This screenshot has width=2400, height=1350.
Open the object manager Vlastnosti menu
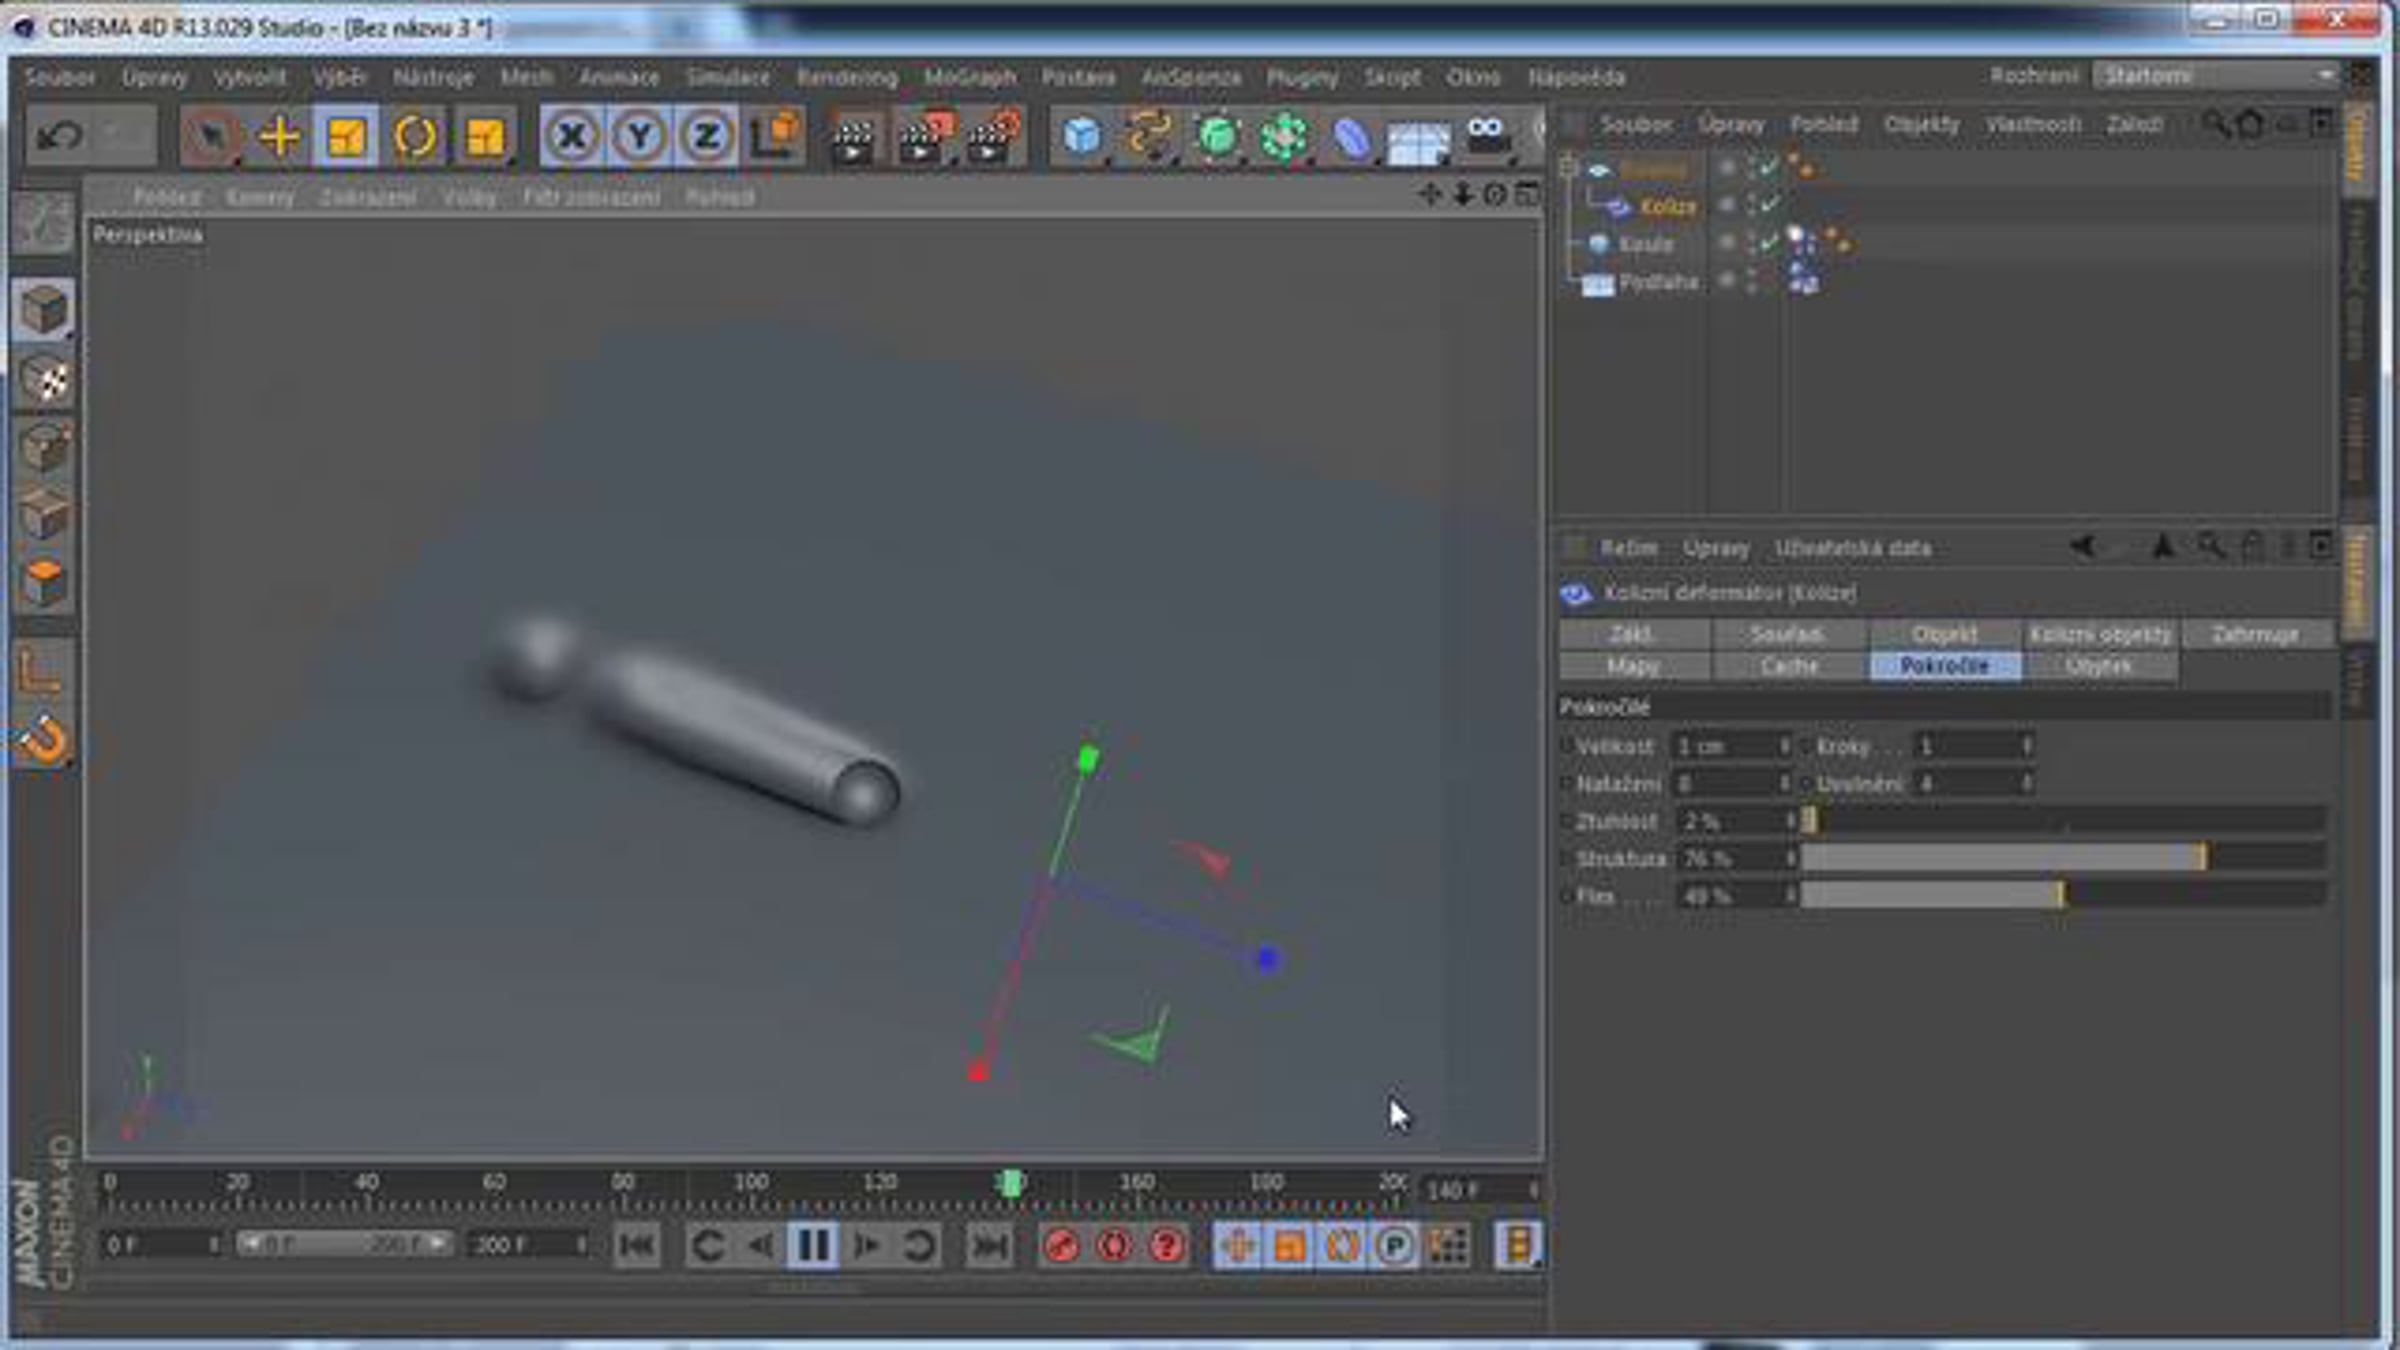2034,124
